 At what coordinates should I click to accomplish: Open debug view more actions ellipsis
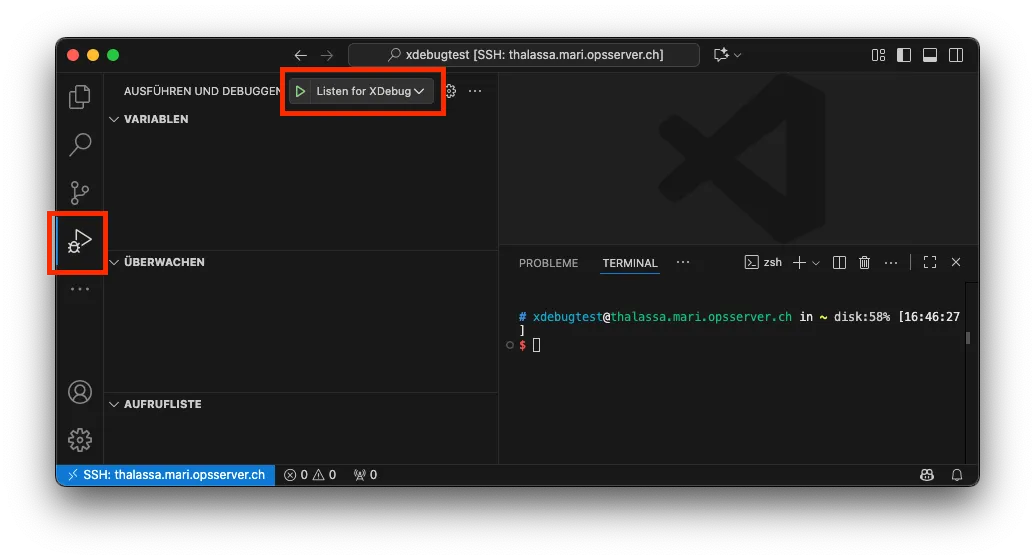[x=475, y=91]
